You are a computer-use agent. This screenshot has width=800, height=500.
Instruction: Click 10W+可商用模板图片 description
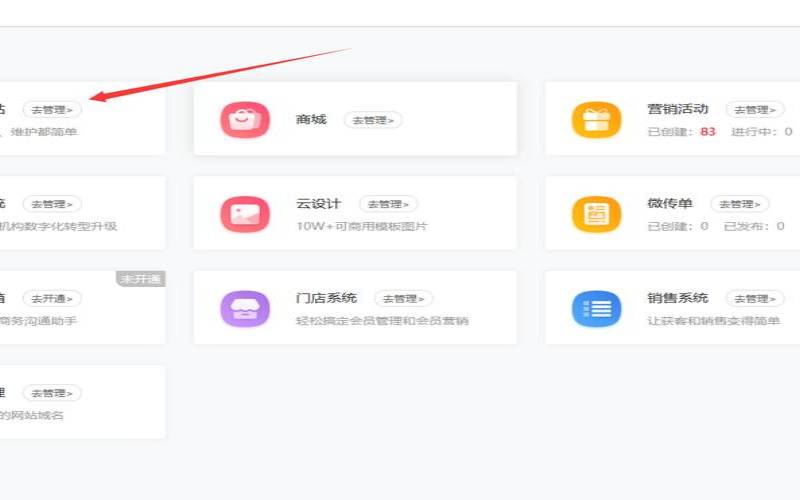[x=362, y=226]
